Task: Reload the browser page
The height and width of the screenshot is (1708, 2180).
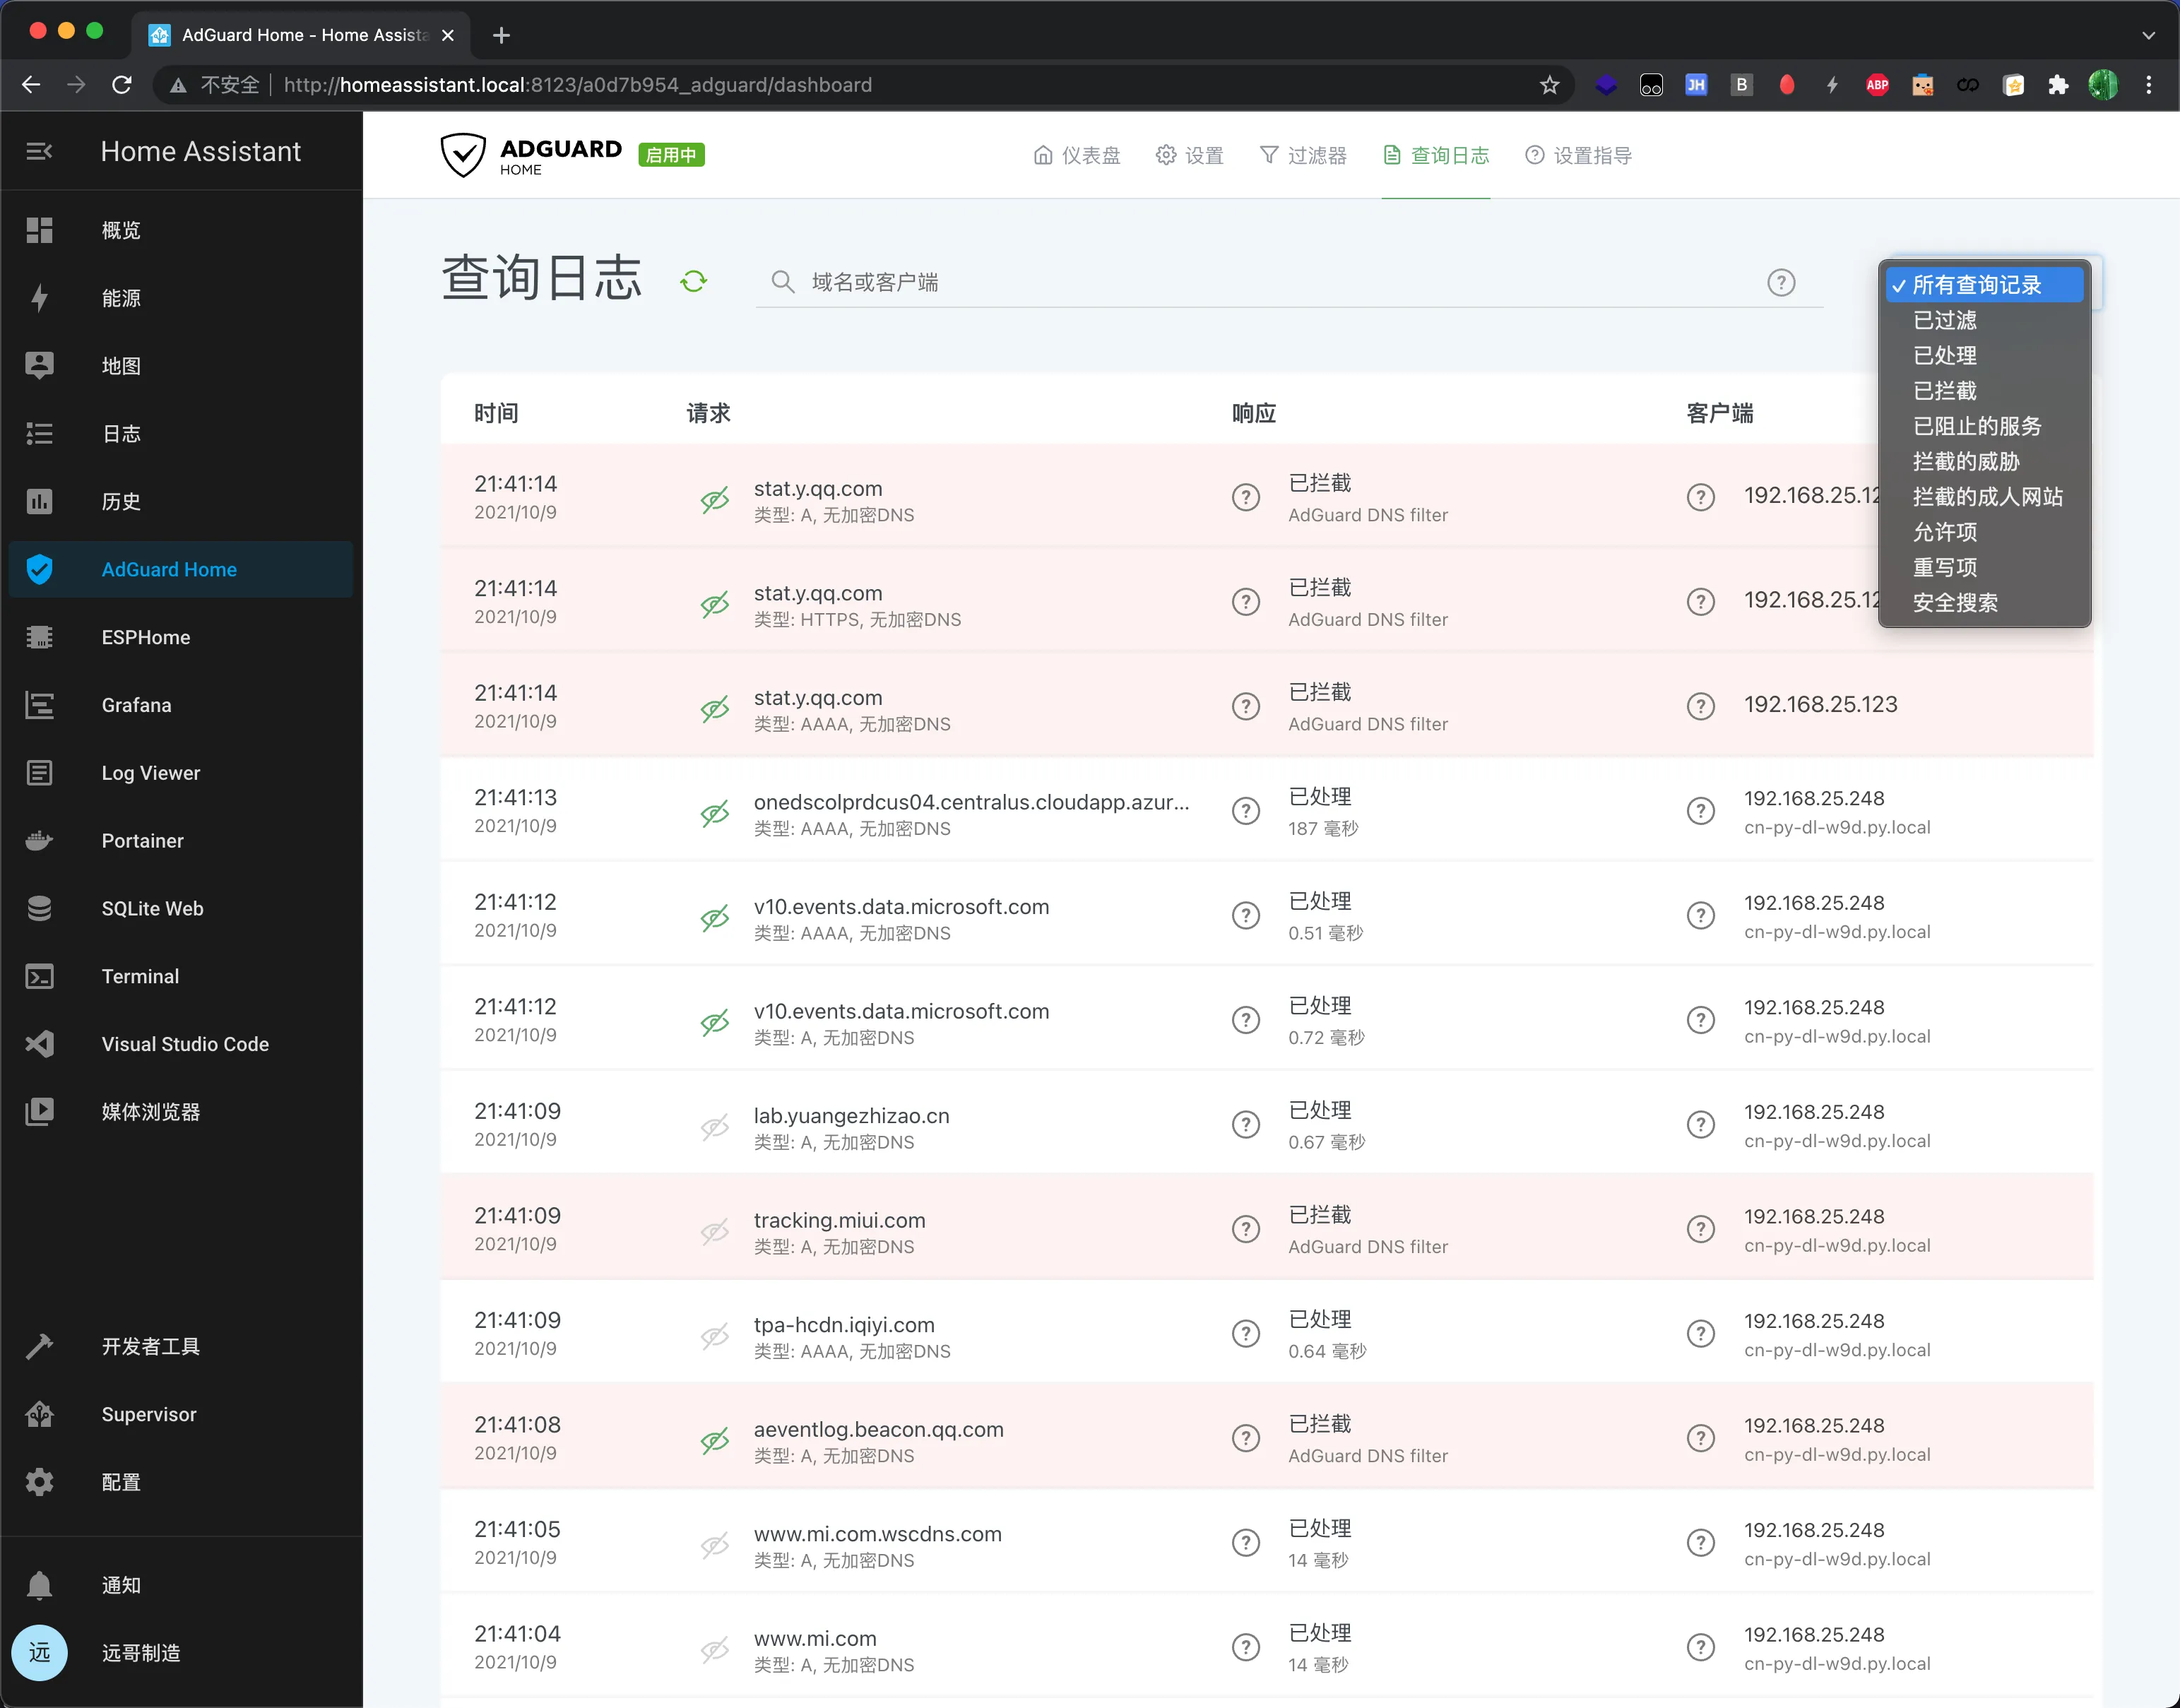Action: 121,85
